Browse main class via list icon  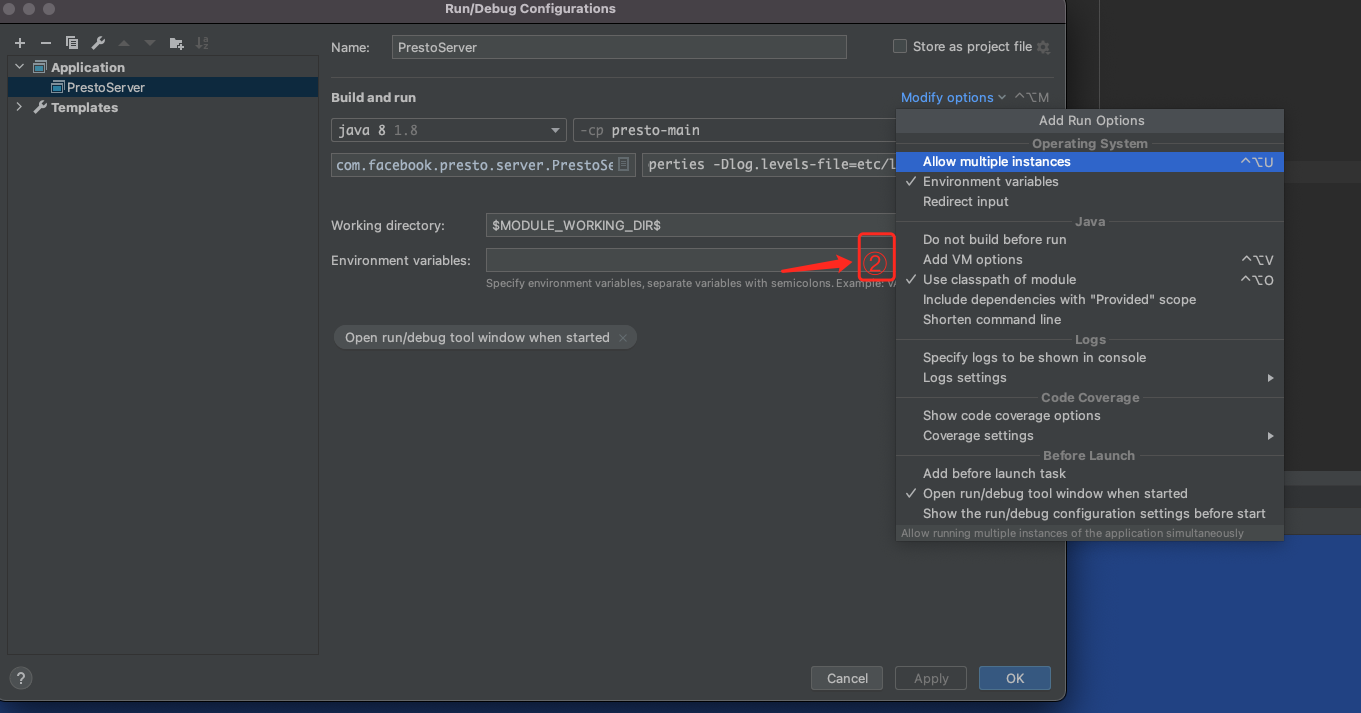624,164
